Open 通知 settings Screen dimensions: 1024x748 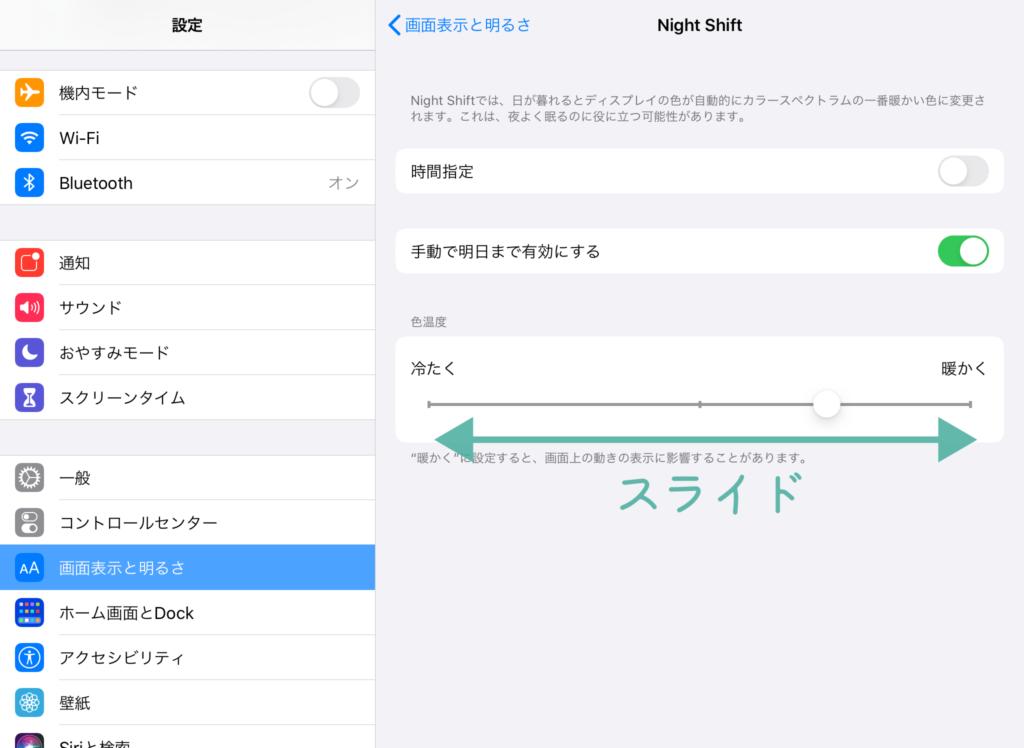(187, 263)
